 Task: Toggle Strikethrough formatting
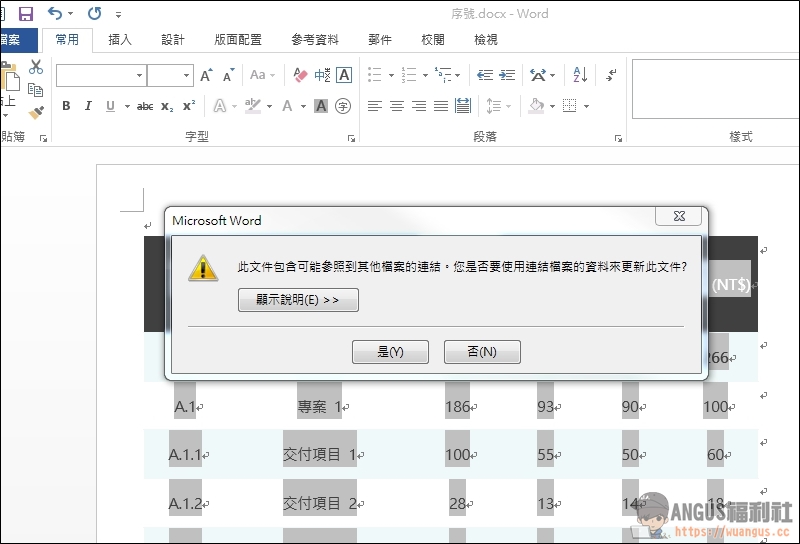(x=145, y=106)
